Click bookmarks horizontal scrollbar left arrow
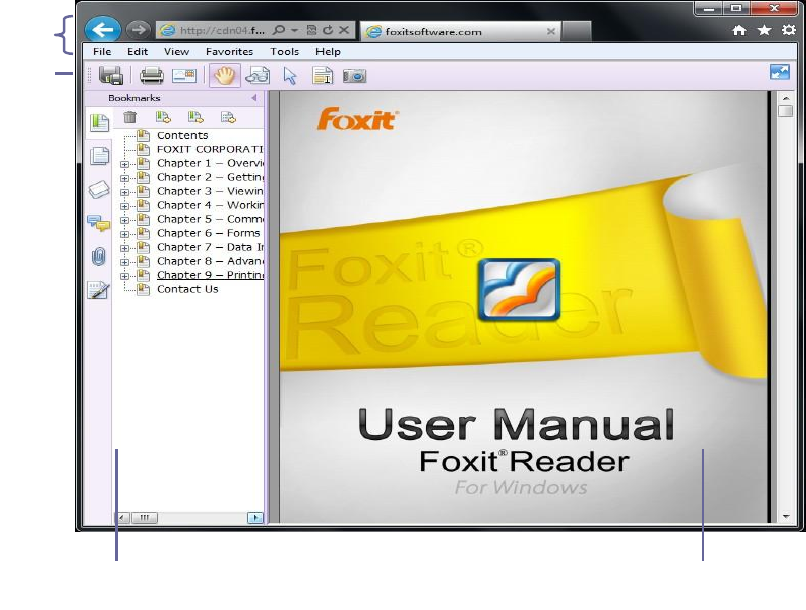Screen dimensions: 806x610 coord(121,517)
